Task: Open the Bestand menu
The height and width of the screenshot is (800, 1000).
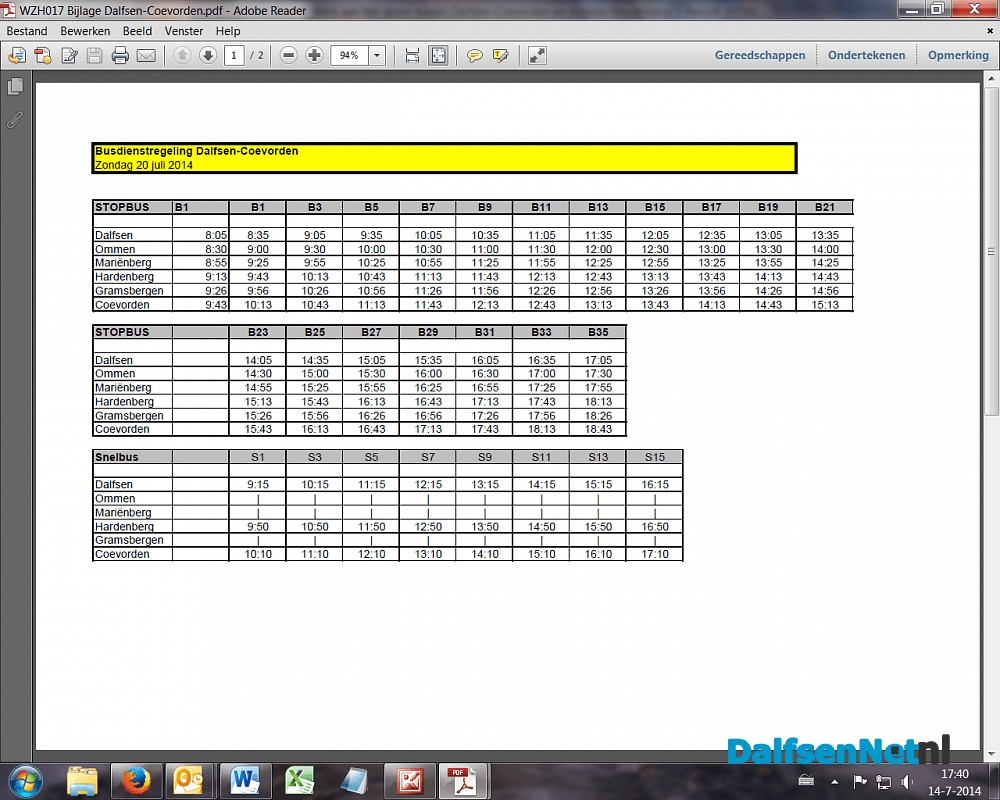Action: click(x=27, y=31)
